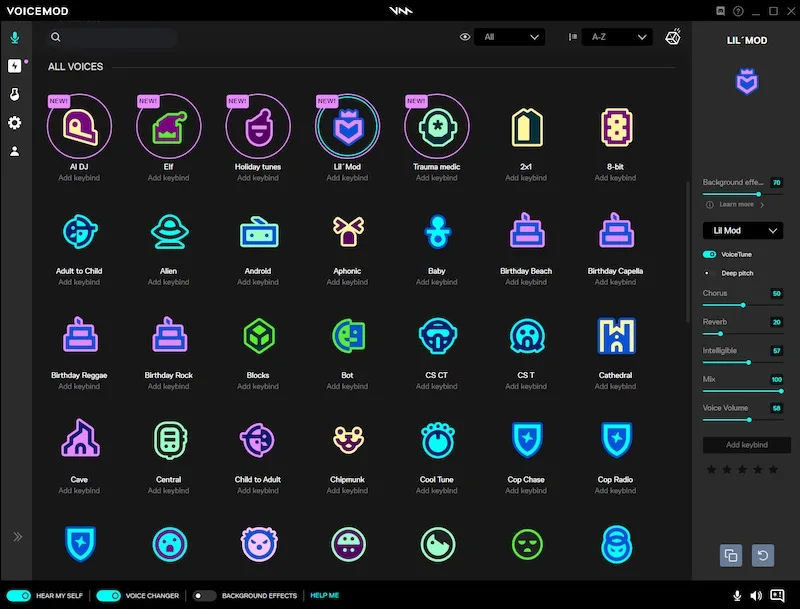Open the Soundboard section in sidebar

pyautogui.click(x=14, y=66)
